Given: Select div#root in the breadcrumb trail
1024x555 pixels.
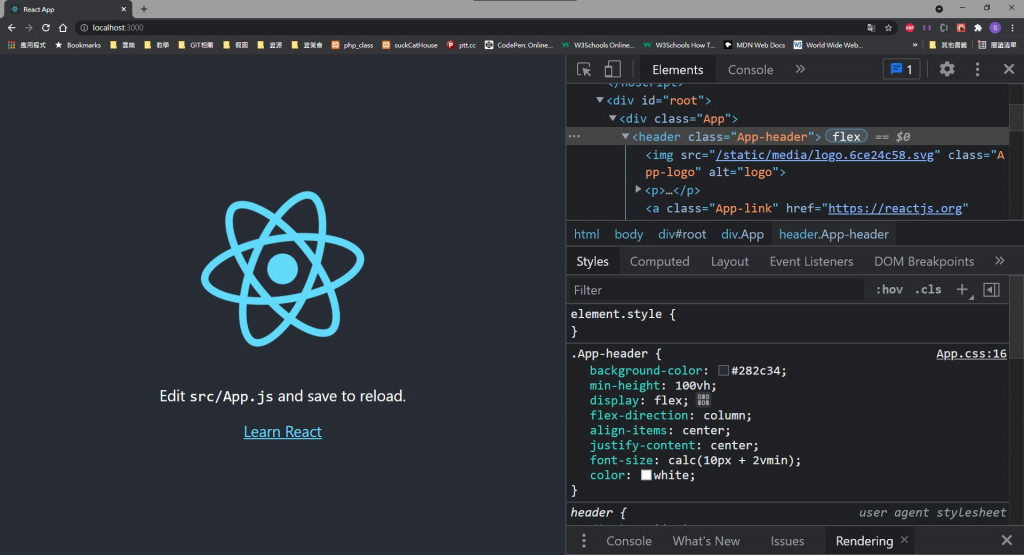Looking at the screenshot, I should click(682, 234).
